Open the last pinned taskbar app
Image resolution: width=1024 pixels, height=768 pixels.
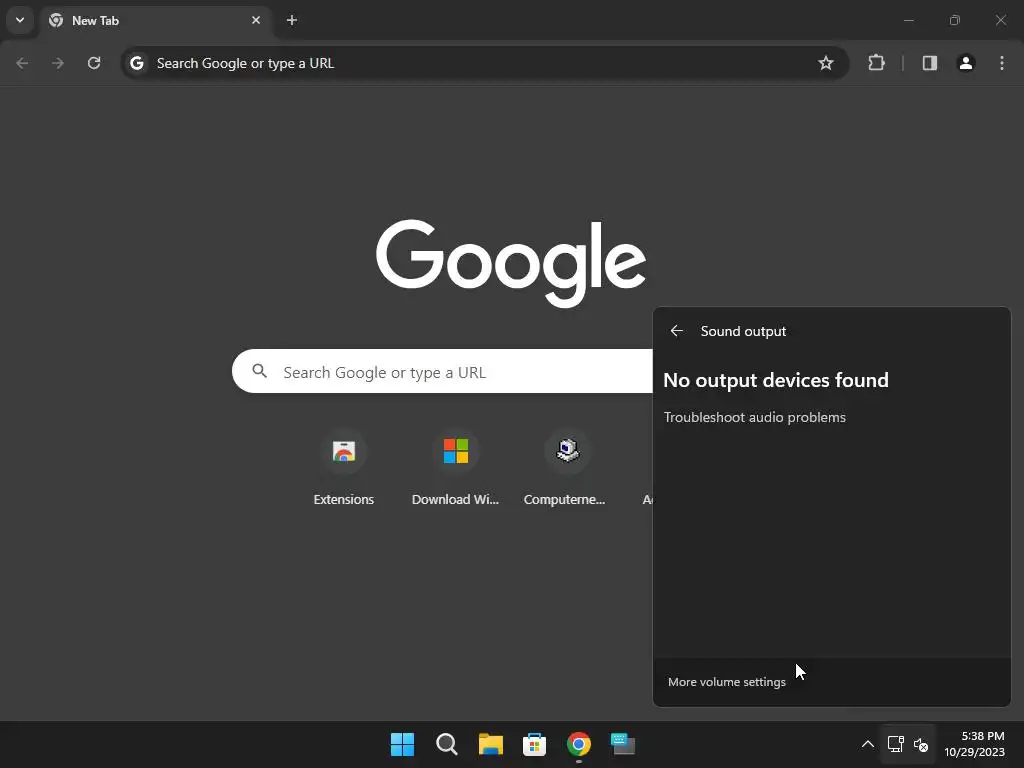coord(622,744)
